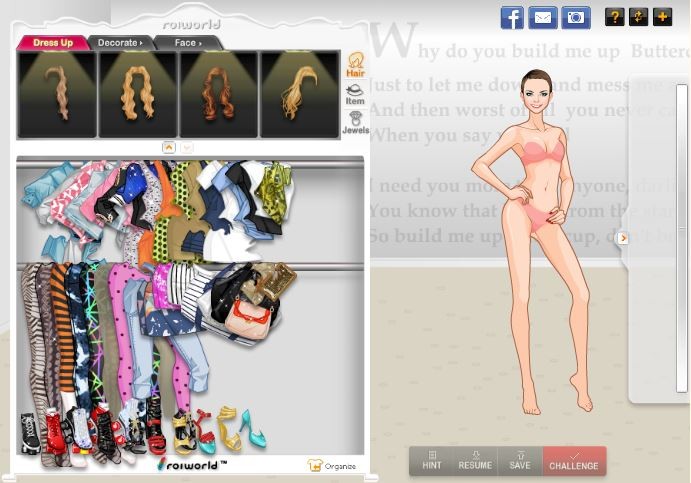Screen dimensions: 691x483
Task: Start the red CHALLENGE button
Action: [x=574, y=460]
